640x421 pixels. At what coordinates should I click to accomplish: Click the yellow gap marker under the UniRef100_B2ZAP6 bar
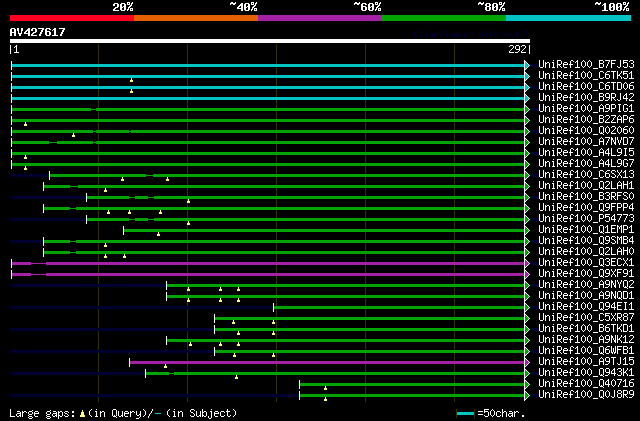pos(25,124)
